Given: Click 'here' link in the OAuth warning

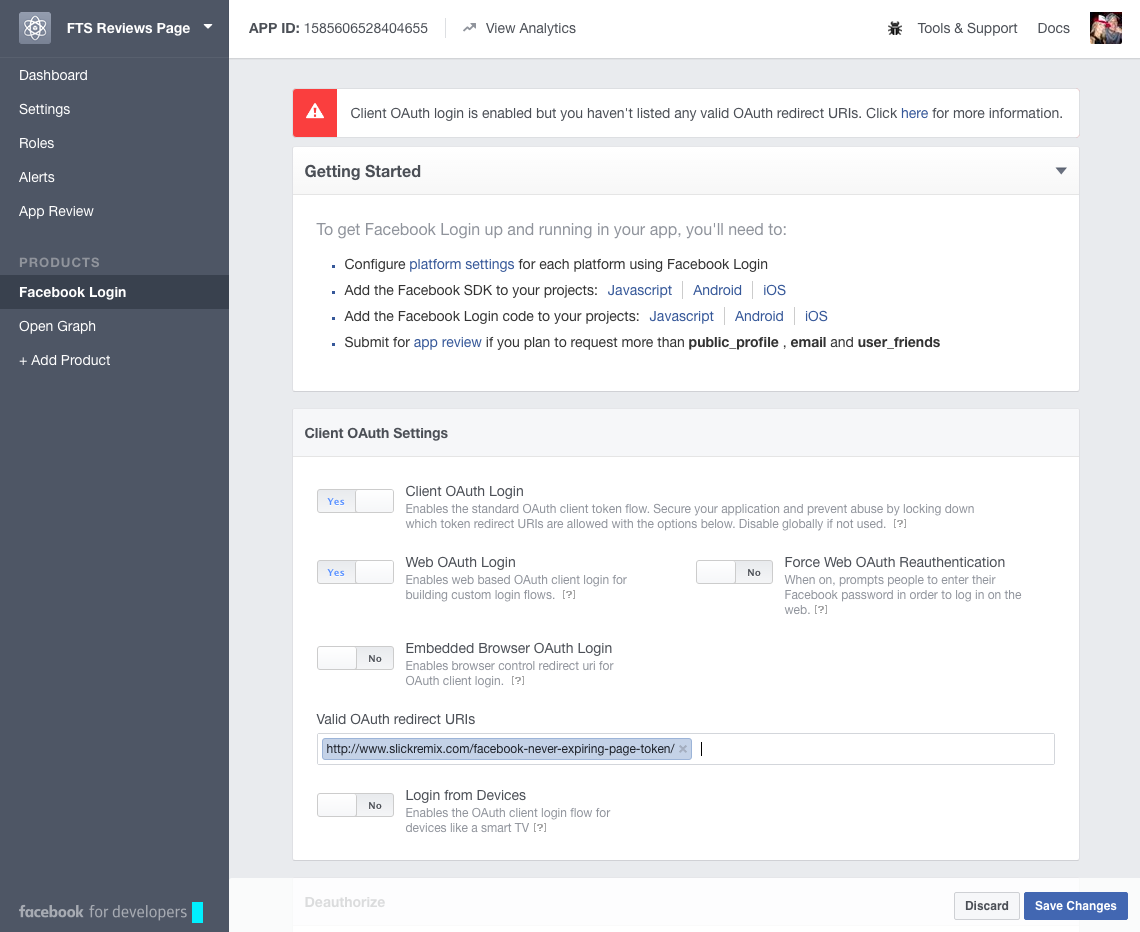Looking at the screenshot, I should [x=914, y=113].
